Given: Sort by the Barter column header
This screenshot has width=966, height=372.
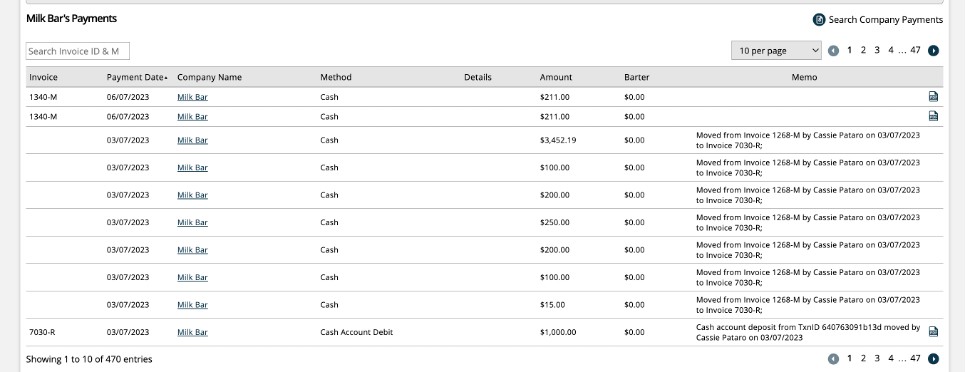Looking at the screenshot, I should [x=636, y=77].
